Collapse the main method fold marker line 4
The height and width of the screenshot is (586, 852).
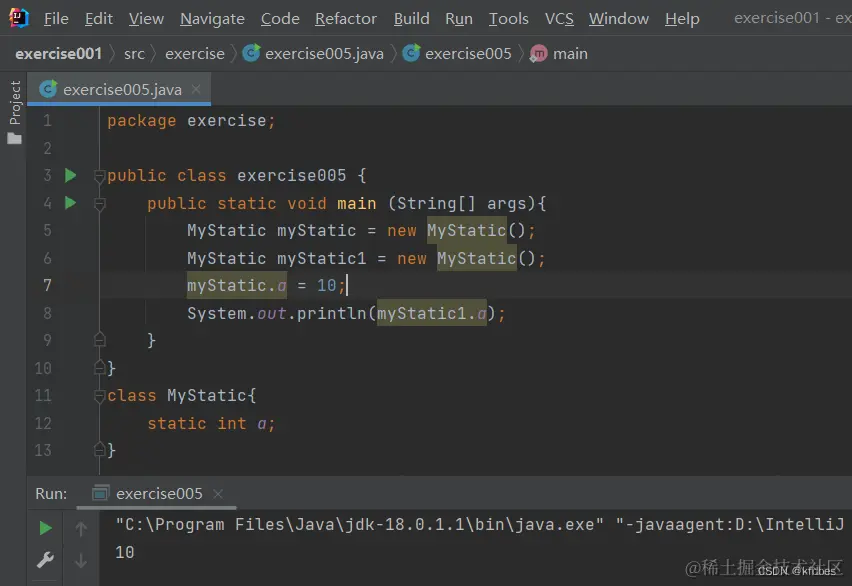coord(99,204)
